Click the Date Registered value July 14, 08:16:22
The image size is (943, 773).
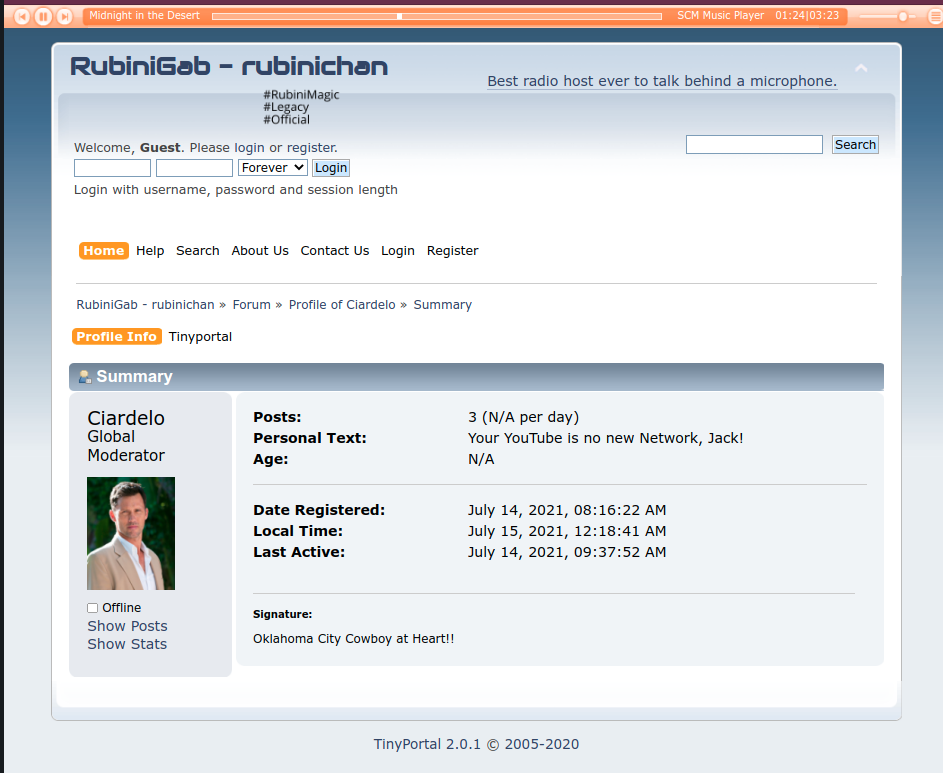567,511
